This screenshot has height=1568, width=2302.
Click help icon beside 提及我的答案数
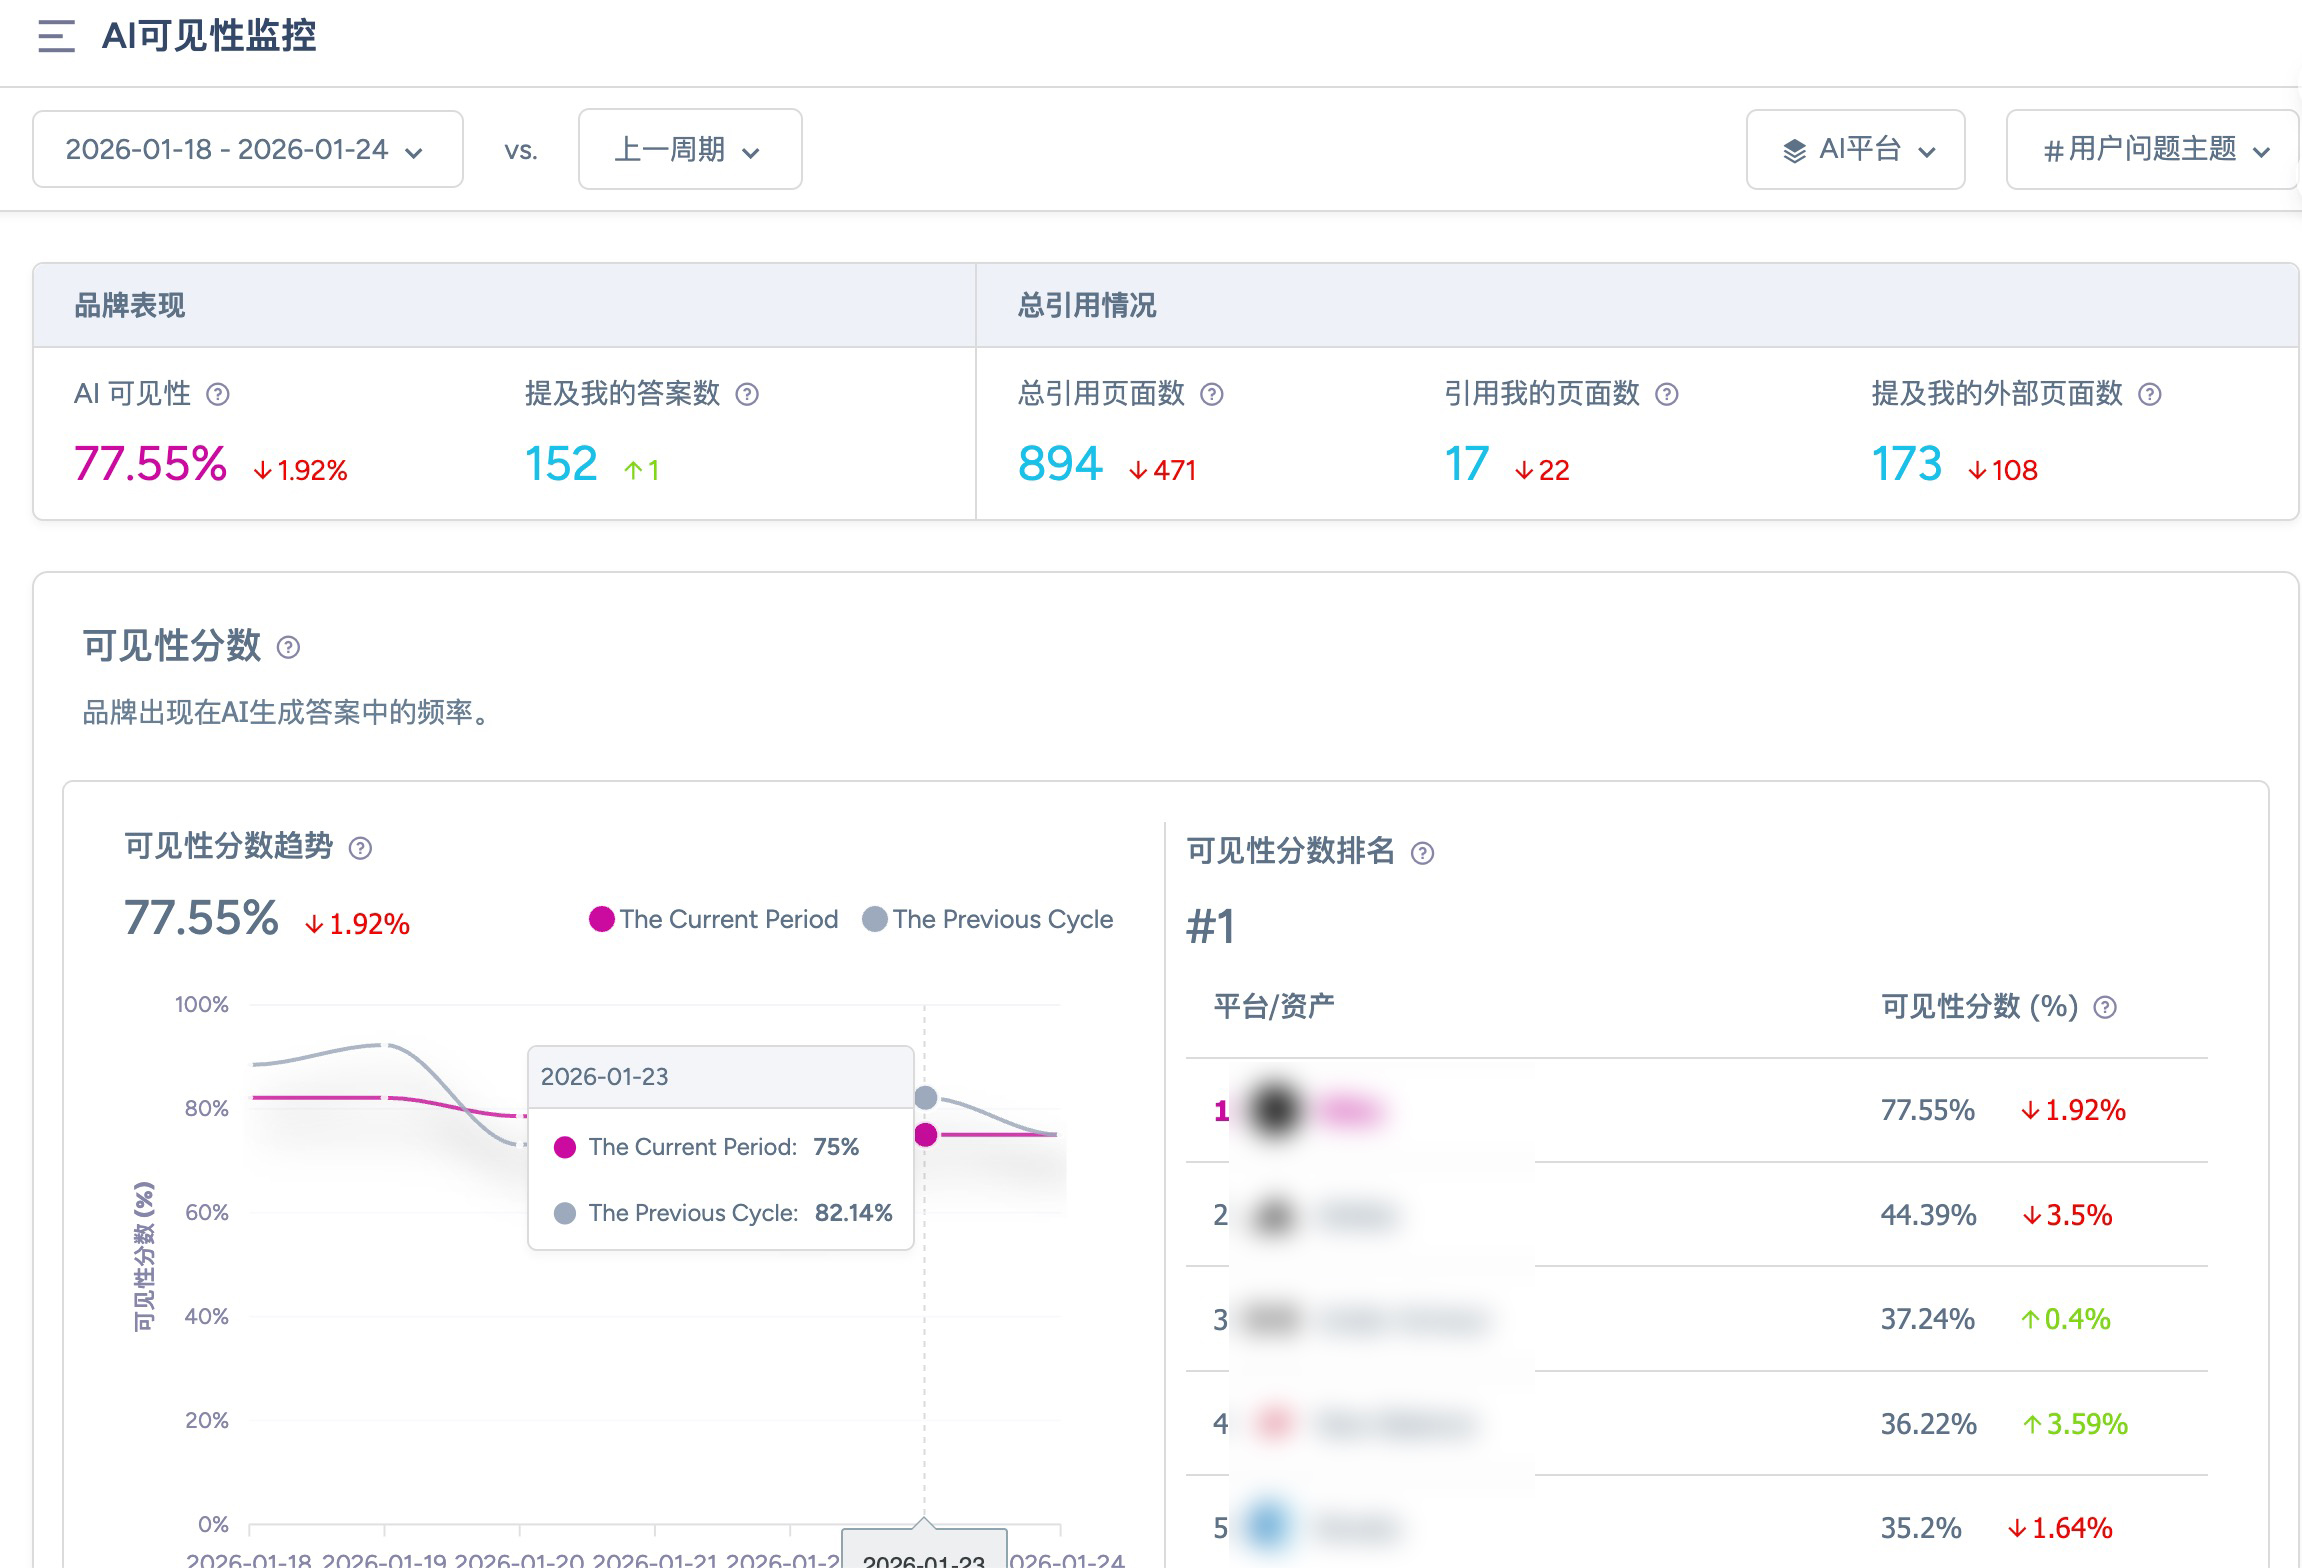point(747,394)
